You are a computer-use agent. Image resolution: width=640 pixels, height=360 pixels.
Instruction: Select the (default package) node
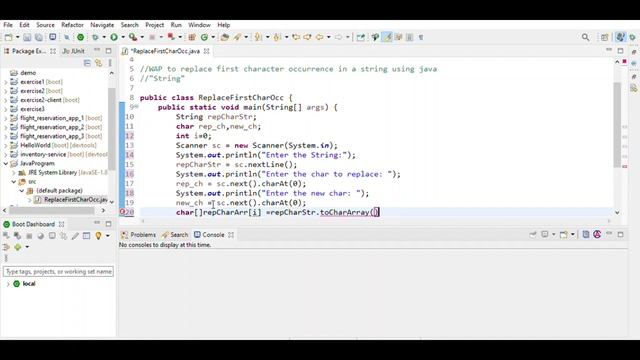tap(59, 191)
